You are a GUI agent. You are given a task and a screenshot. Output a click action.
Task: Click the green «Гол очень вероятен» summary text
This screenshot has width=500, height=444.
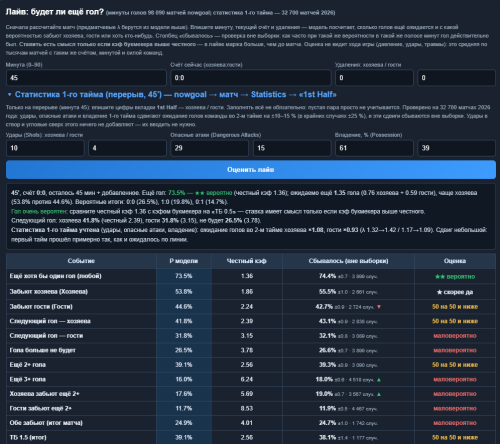39,211
